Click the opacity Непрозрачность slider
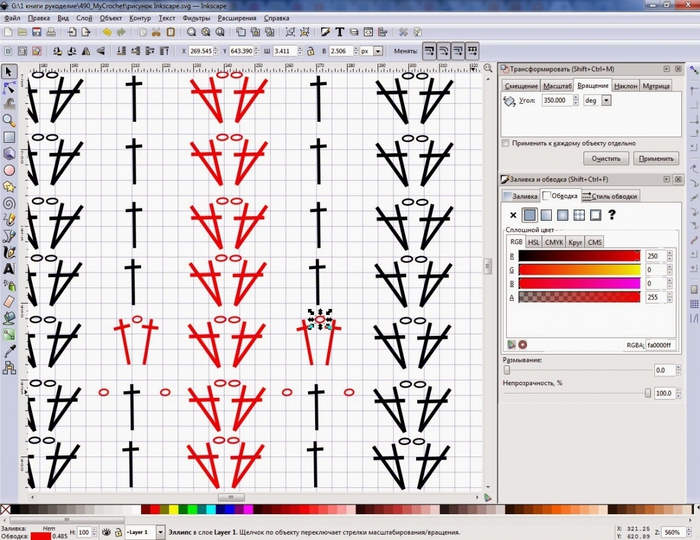 [577, 393]
